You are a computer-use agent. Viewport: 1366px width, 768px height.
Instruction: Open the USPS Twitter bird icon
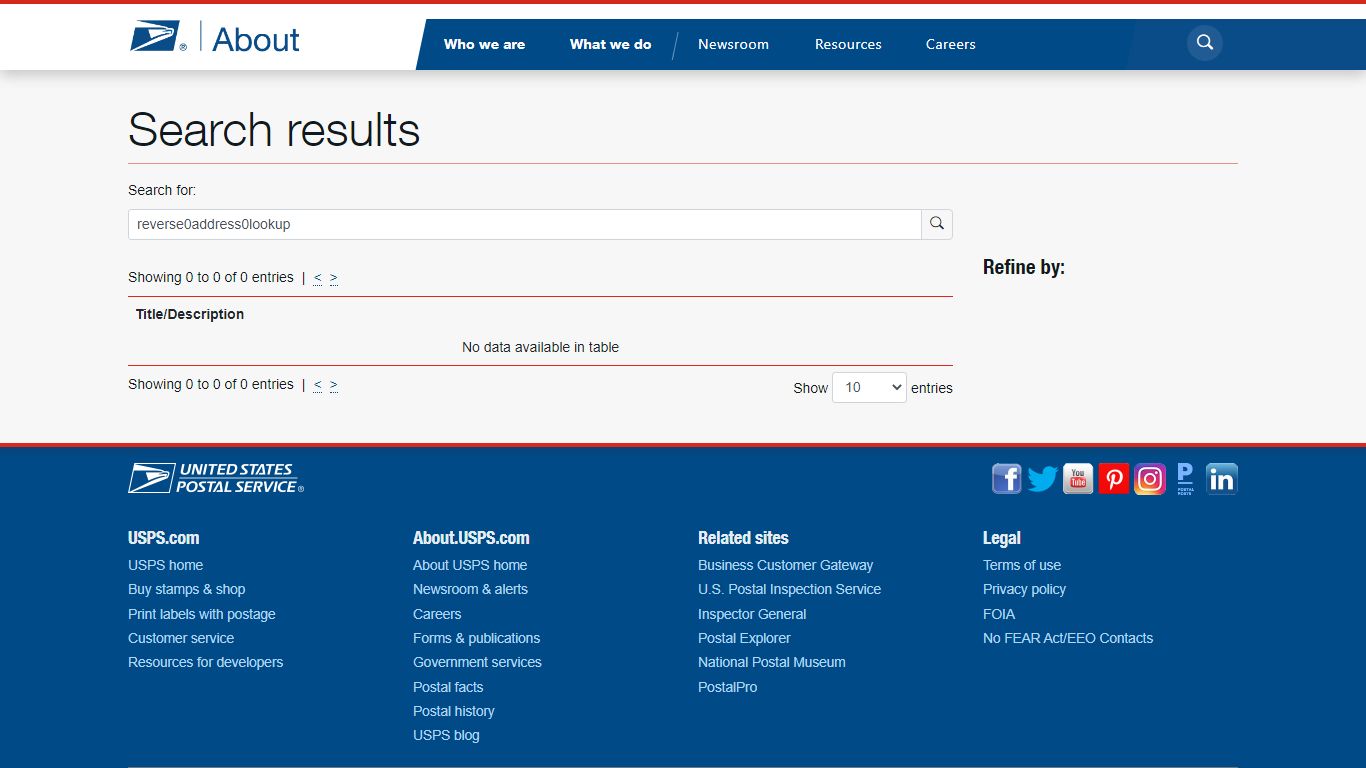[1043, 479]
